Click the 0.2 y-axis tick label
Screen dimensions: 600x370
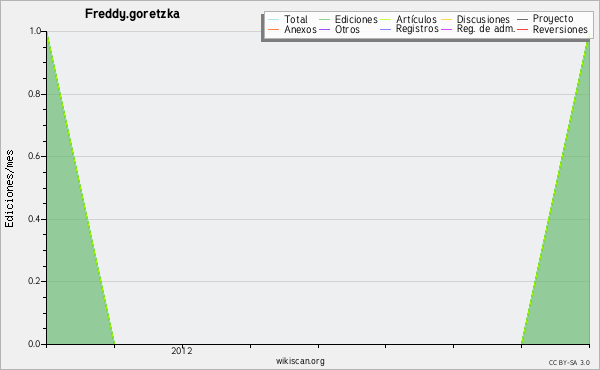pyautogui.click(x=34, y=281)
